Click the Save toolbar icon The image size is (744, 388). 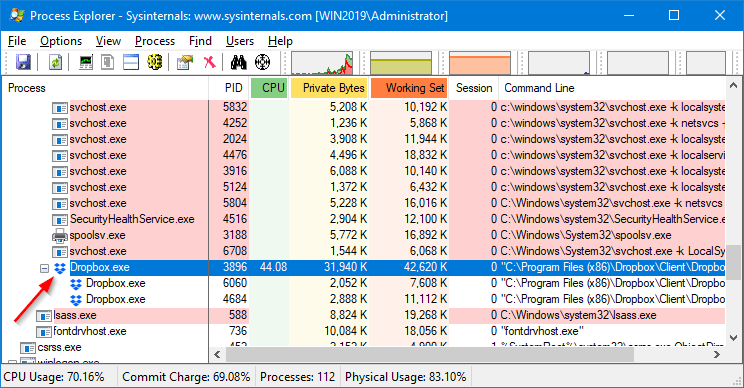[x=23, y=62]
